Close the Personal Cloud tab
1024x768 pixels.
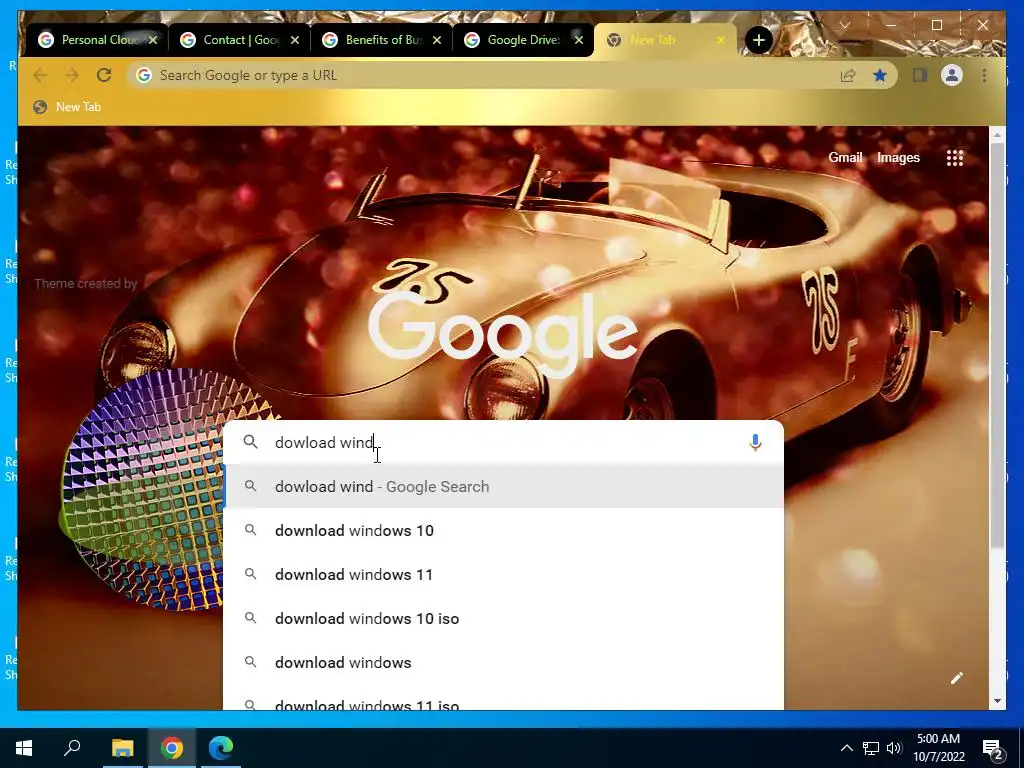[x=153, y=40]
